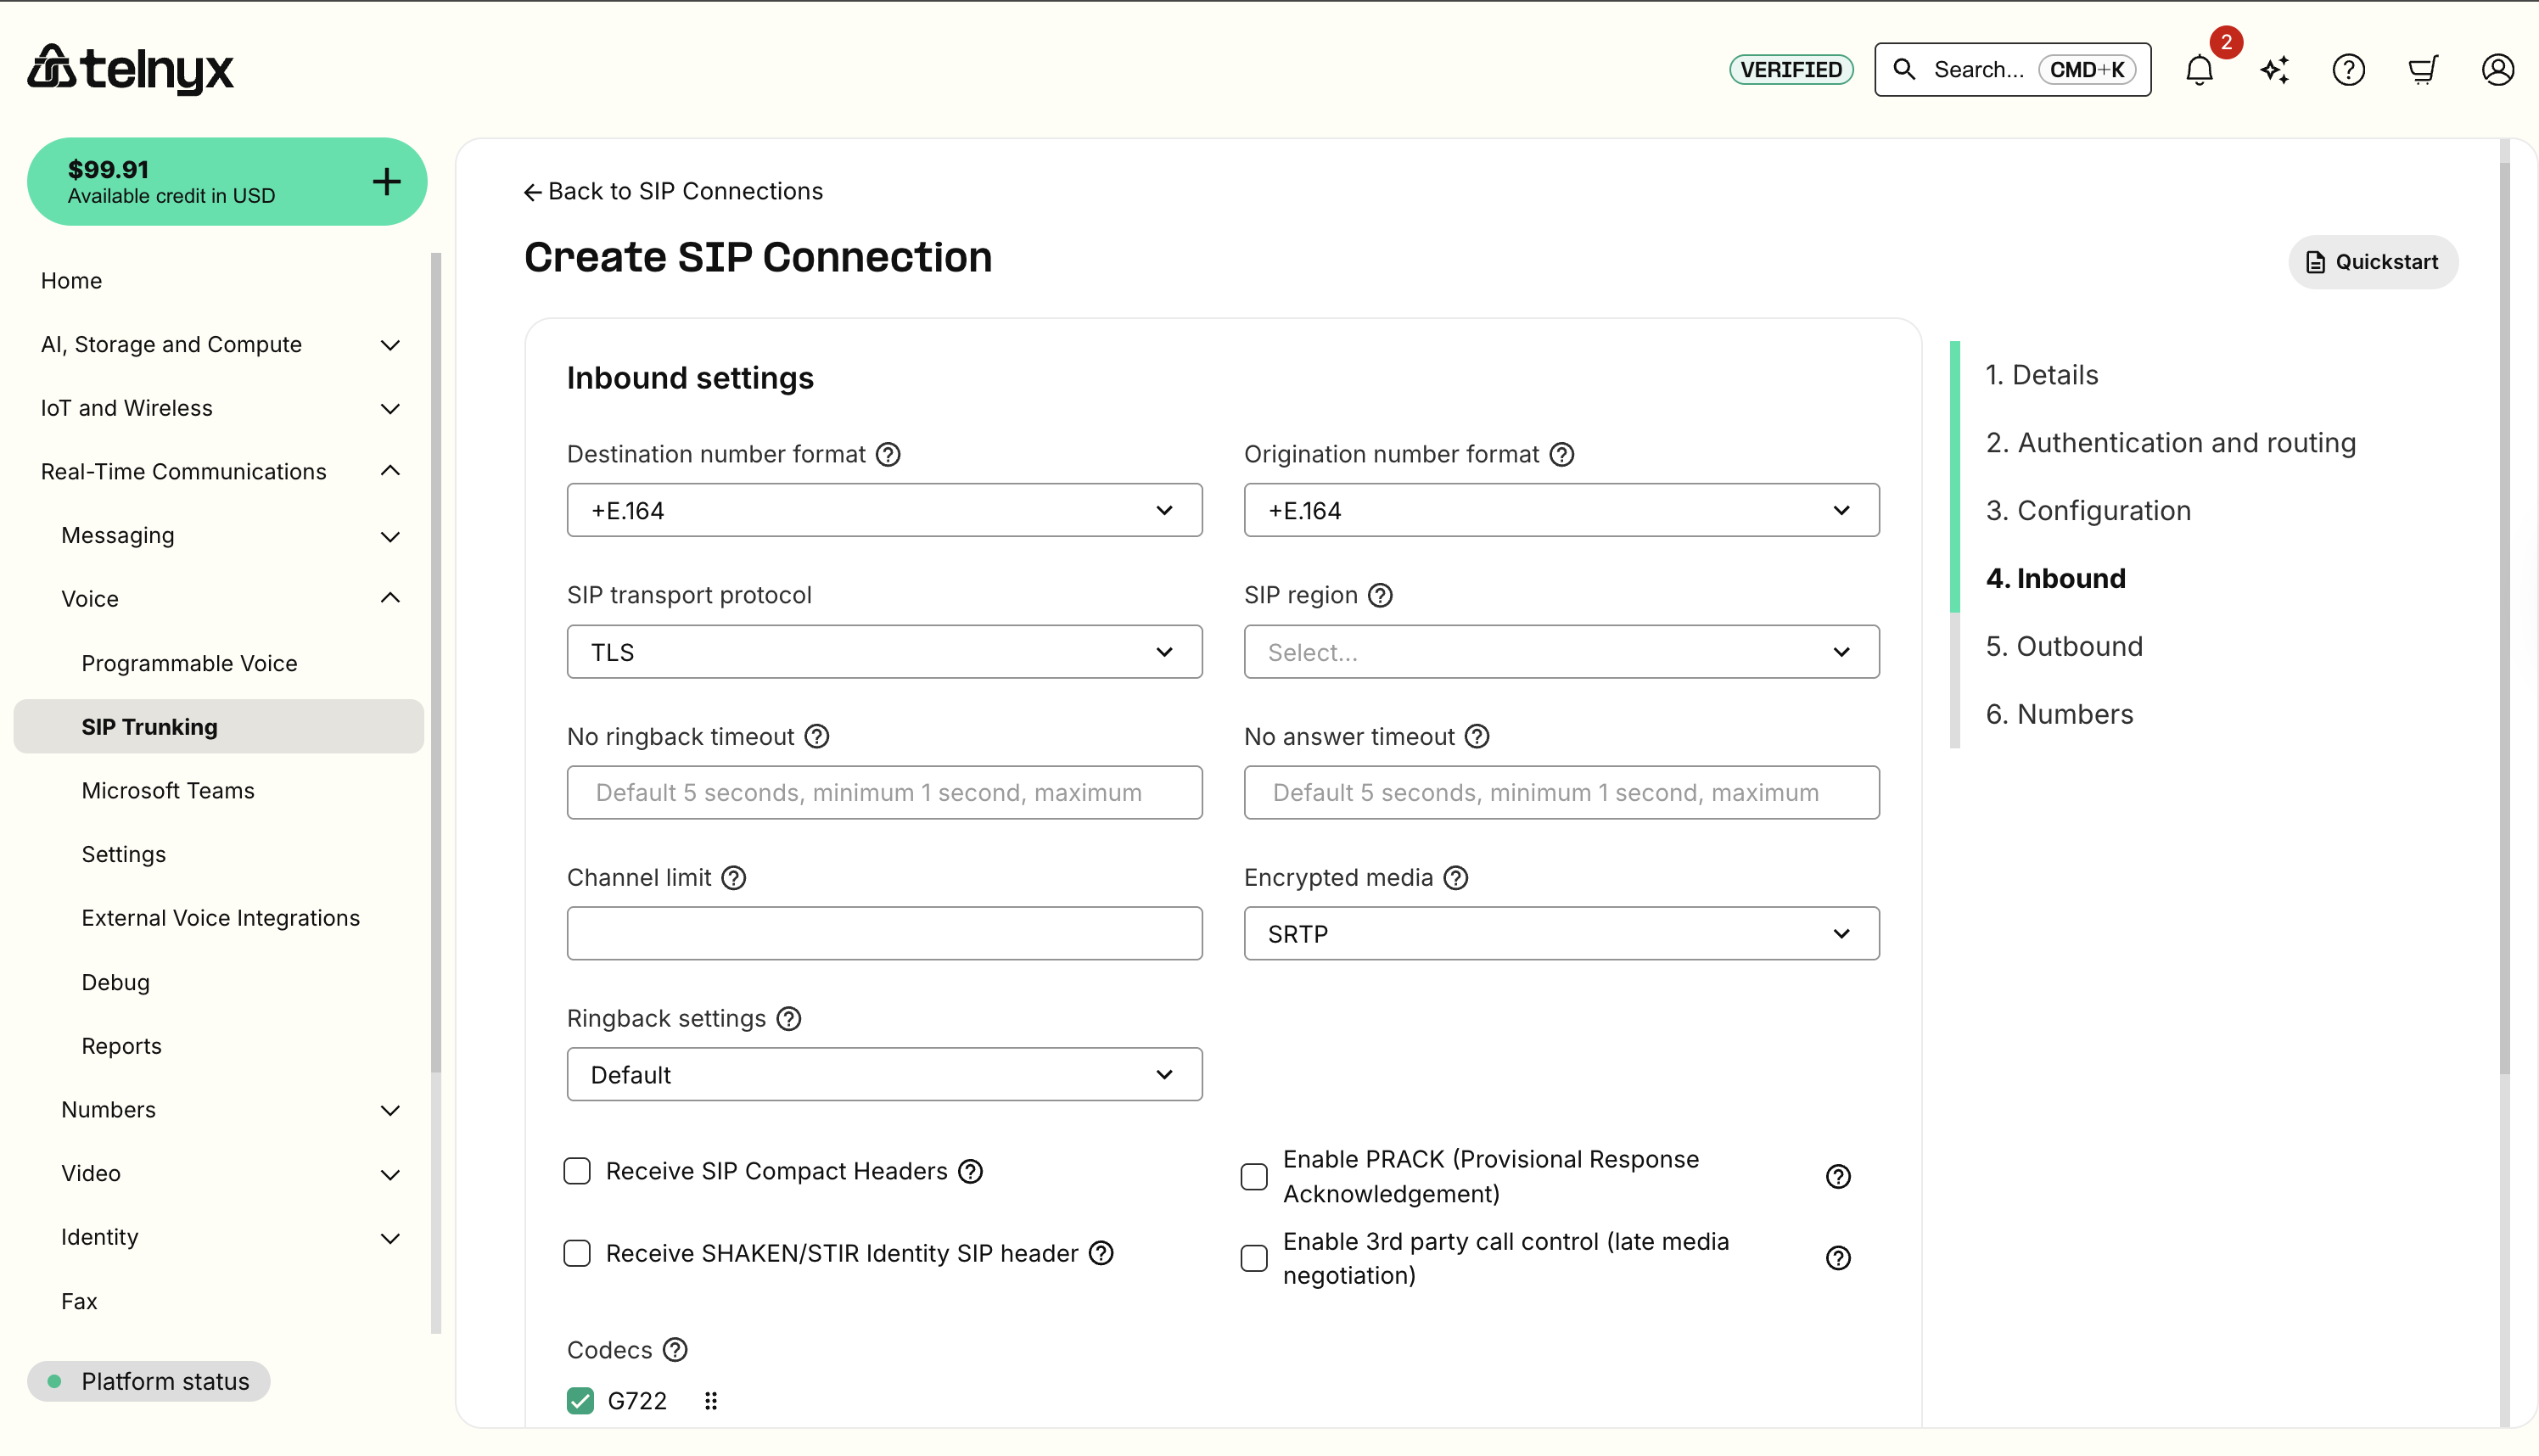The width and height of the screenshot is (2539, 1456).
Task: Open the notifications bell
Action: click(2199, 70)
